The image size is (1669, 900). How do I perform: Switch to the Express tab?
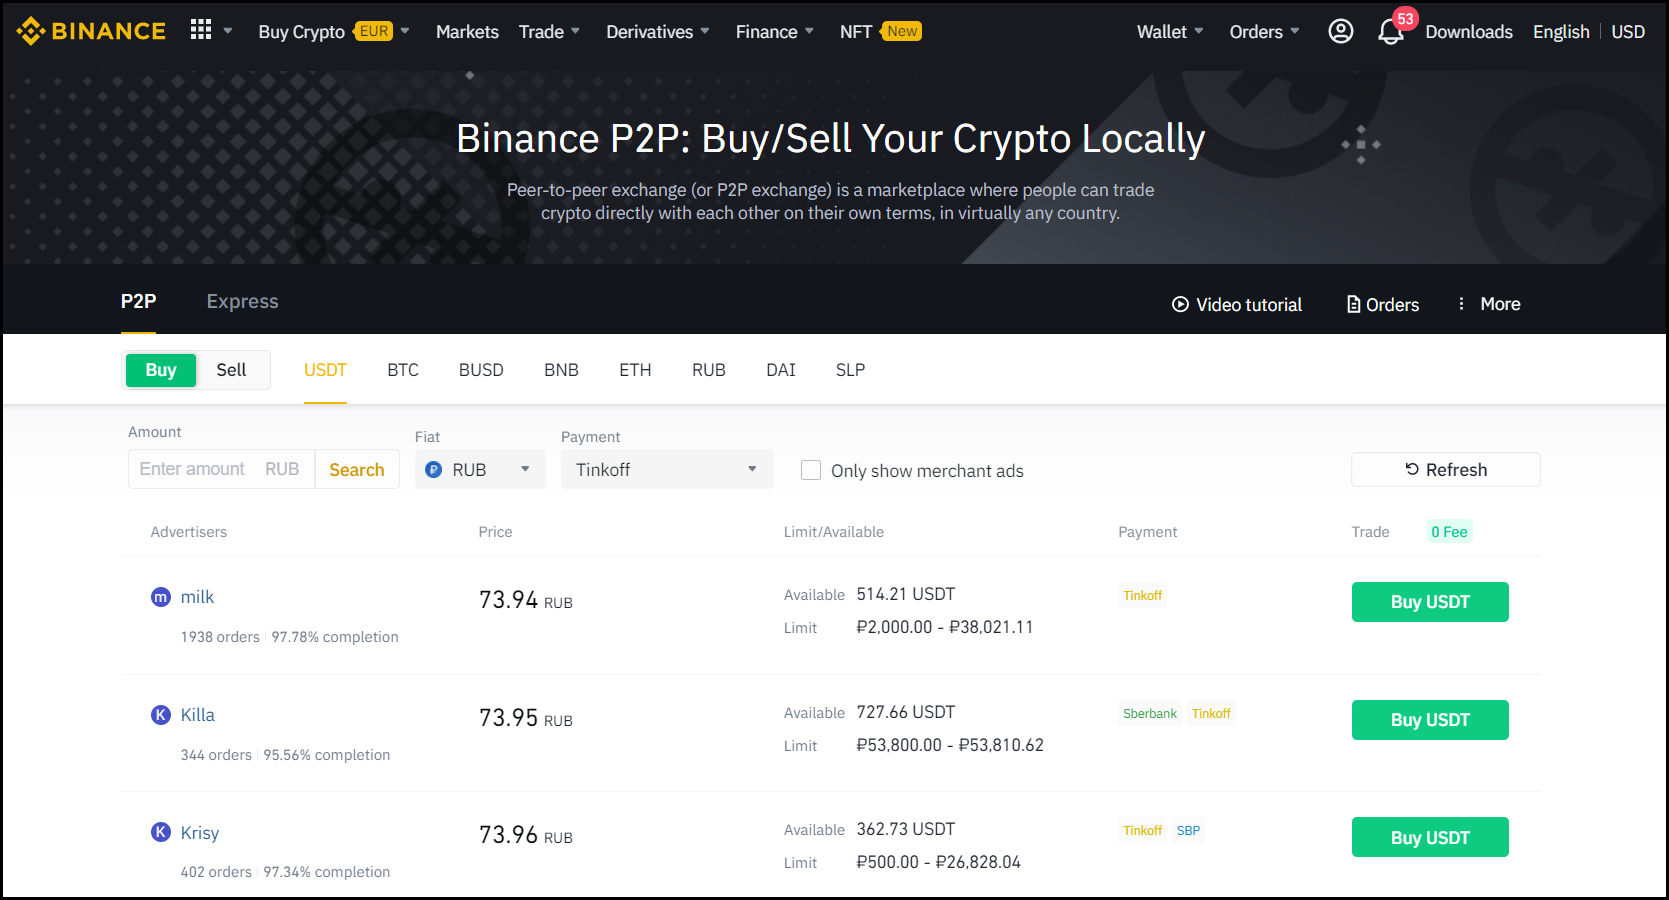242,301
